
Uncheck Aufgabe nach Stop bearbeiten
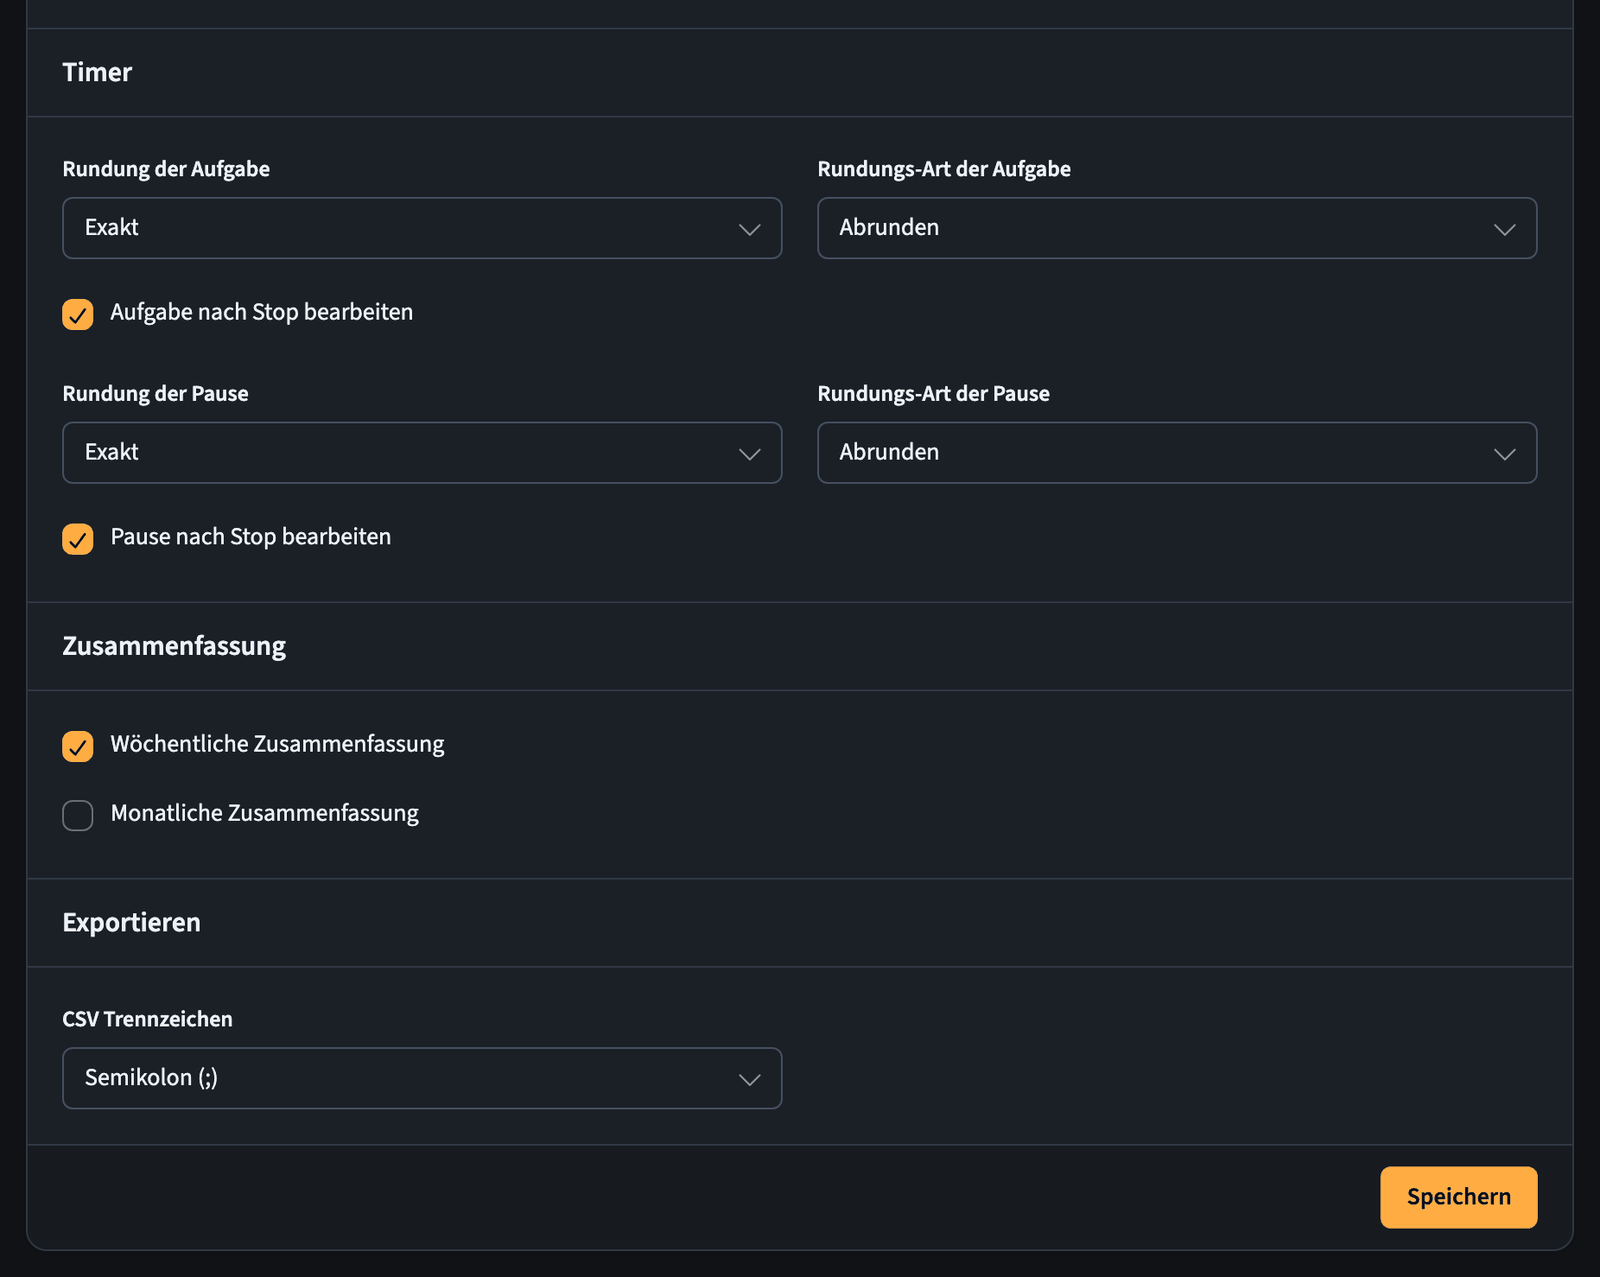(x=78, y=314)
